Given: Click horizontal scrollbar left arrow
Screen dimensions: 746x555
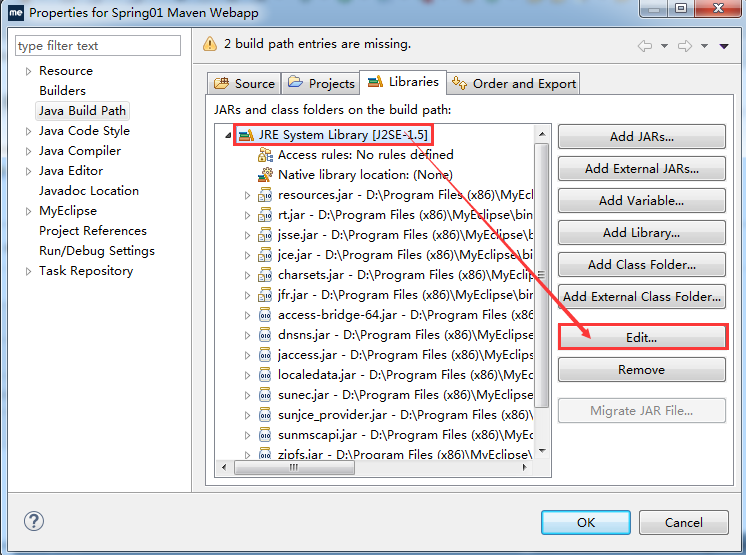Looking at the screenshot, I should (225, 467).
